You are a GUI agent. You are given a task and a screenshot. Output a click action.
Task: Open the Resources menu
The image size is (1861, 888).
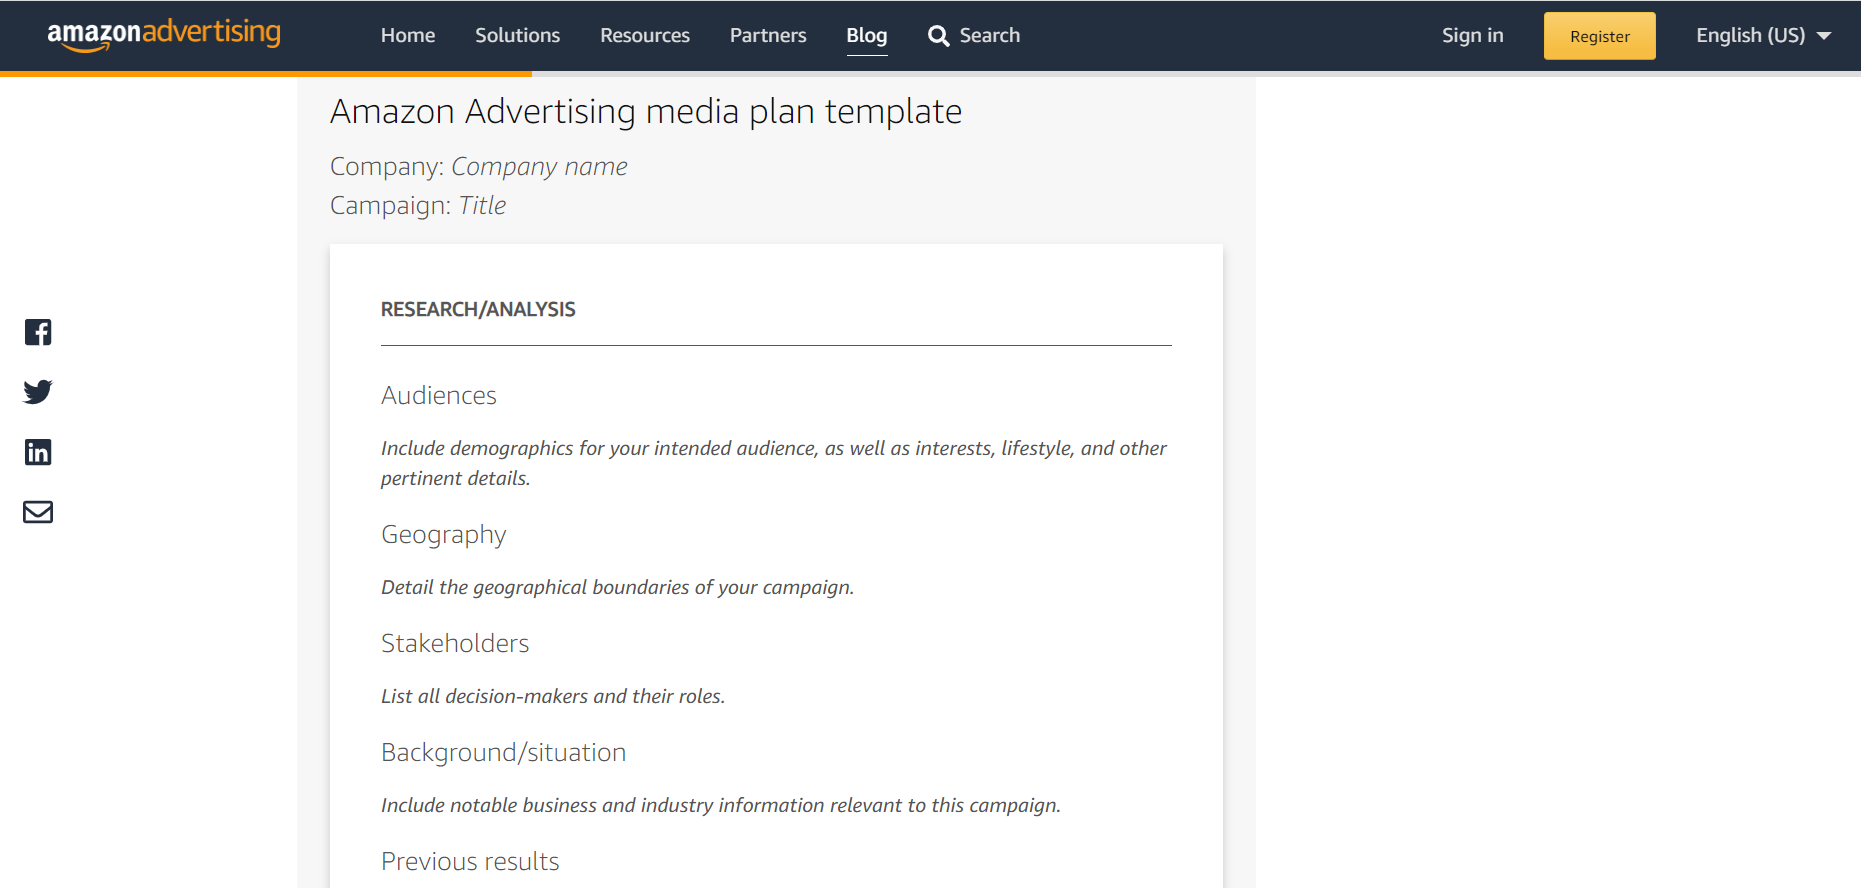(645, 36)
